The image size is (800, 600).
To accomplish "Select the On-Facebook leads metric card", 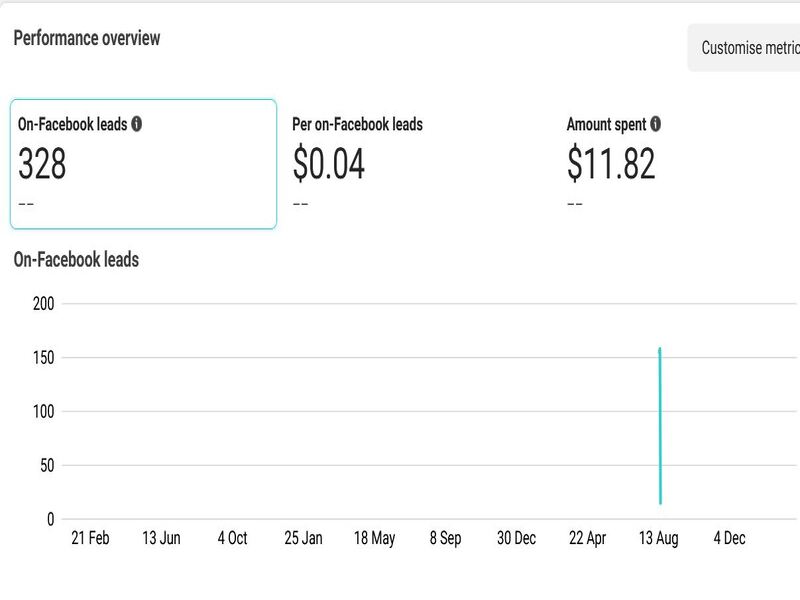I will (x=143, y=164).
